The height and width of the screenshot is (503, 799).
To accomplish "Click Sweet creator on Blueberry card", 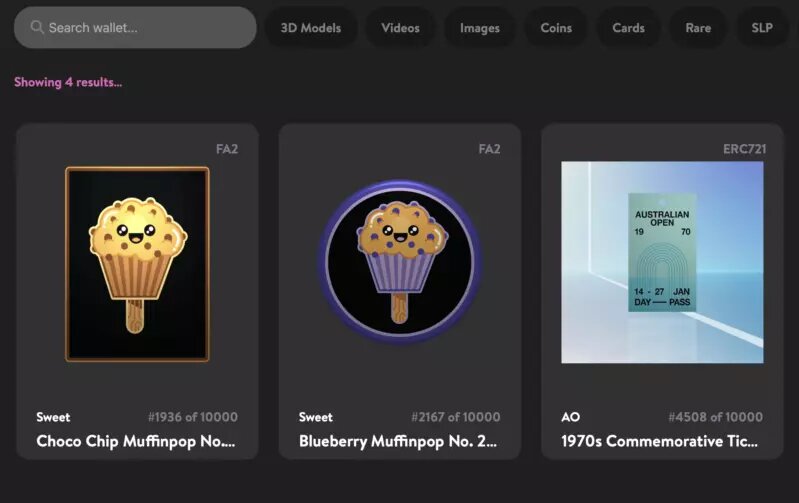I will [x=315, y=417].
